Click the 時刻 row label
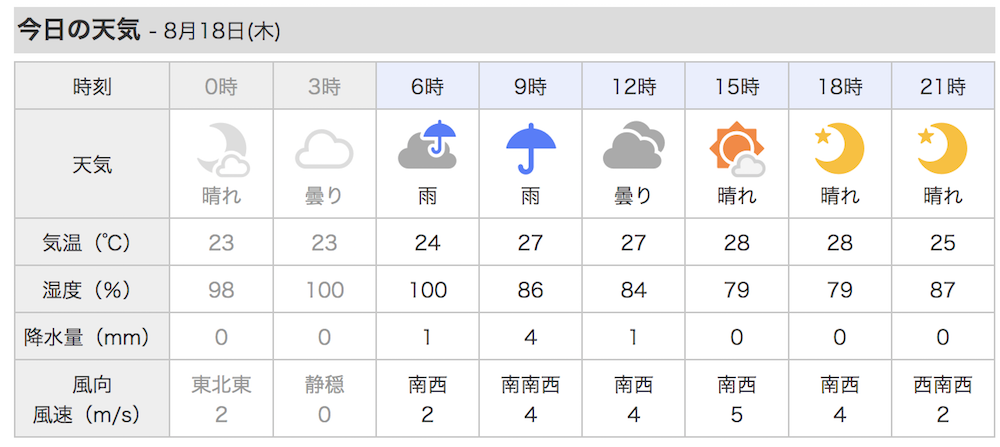Image resolution: width=1000 pixels, height=447 pixels. 92,86
